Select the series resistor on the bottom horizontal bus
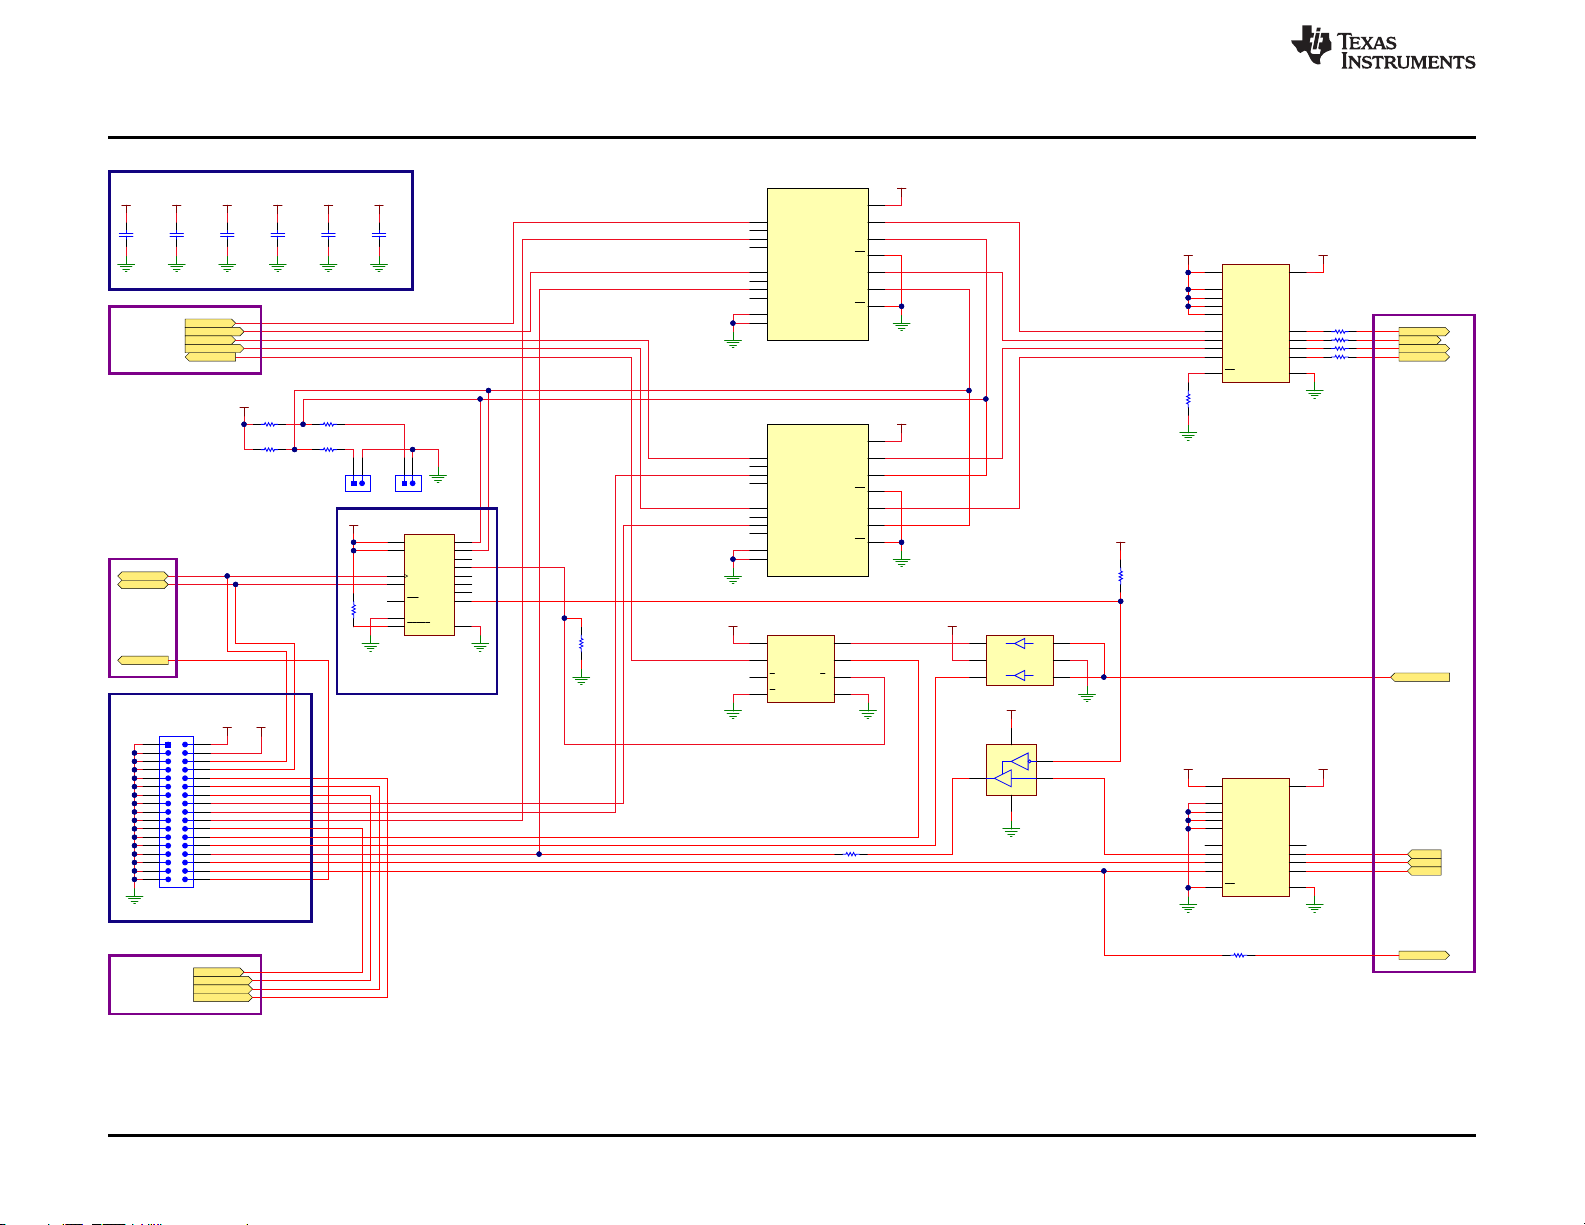 tap(851, 854)
